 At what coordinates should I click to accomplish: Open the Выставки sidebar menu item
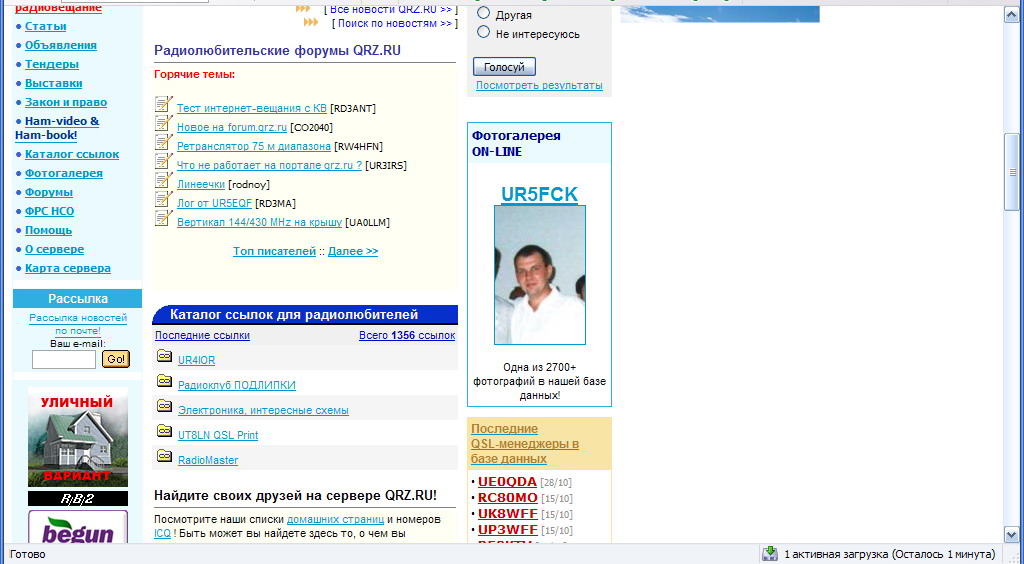click(x=54, y=83)
